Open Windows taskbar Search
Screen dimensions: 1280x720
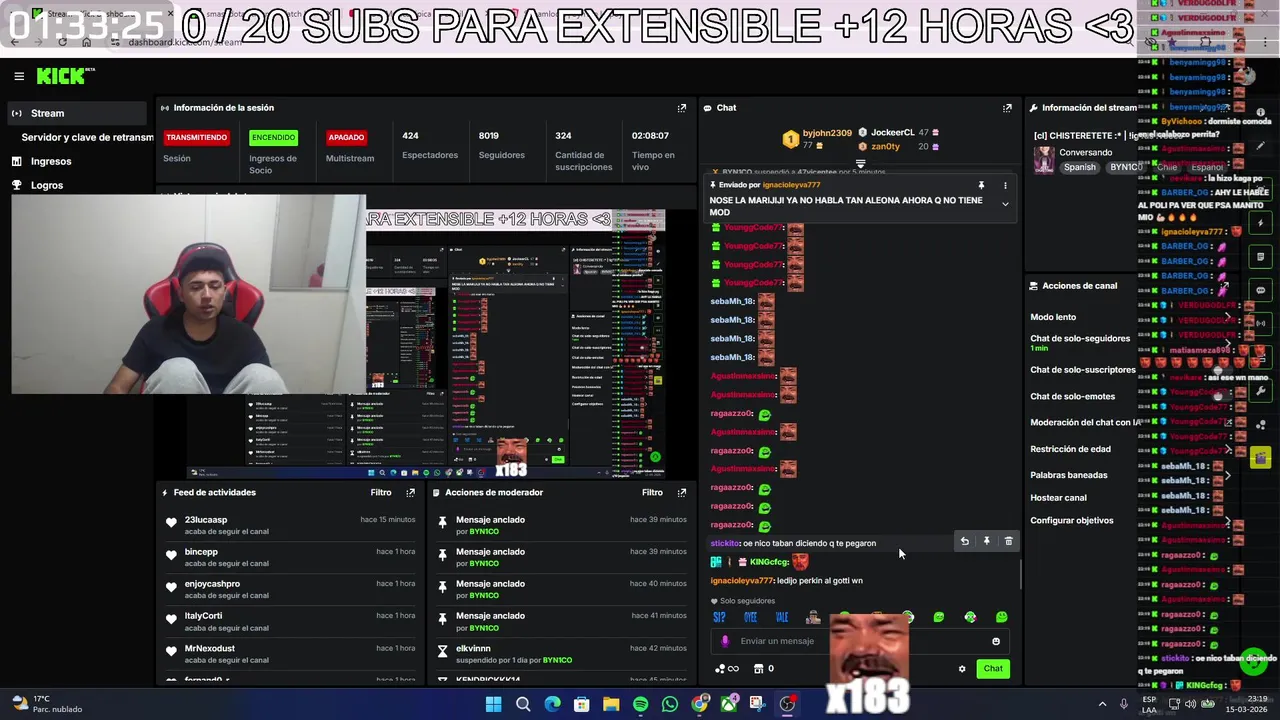(x=523, y=704)
